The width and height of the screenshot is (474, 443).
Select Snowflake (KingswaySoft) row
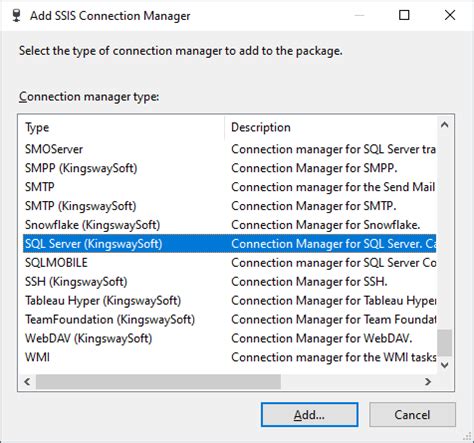[229, 225]
